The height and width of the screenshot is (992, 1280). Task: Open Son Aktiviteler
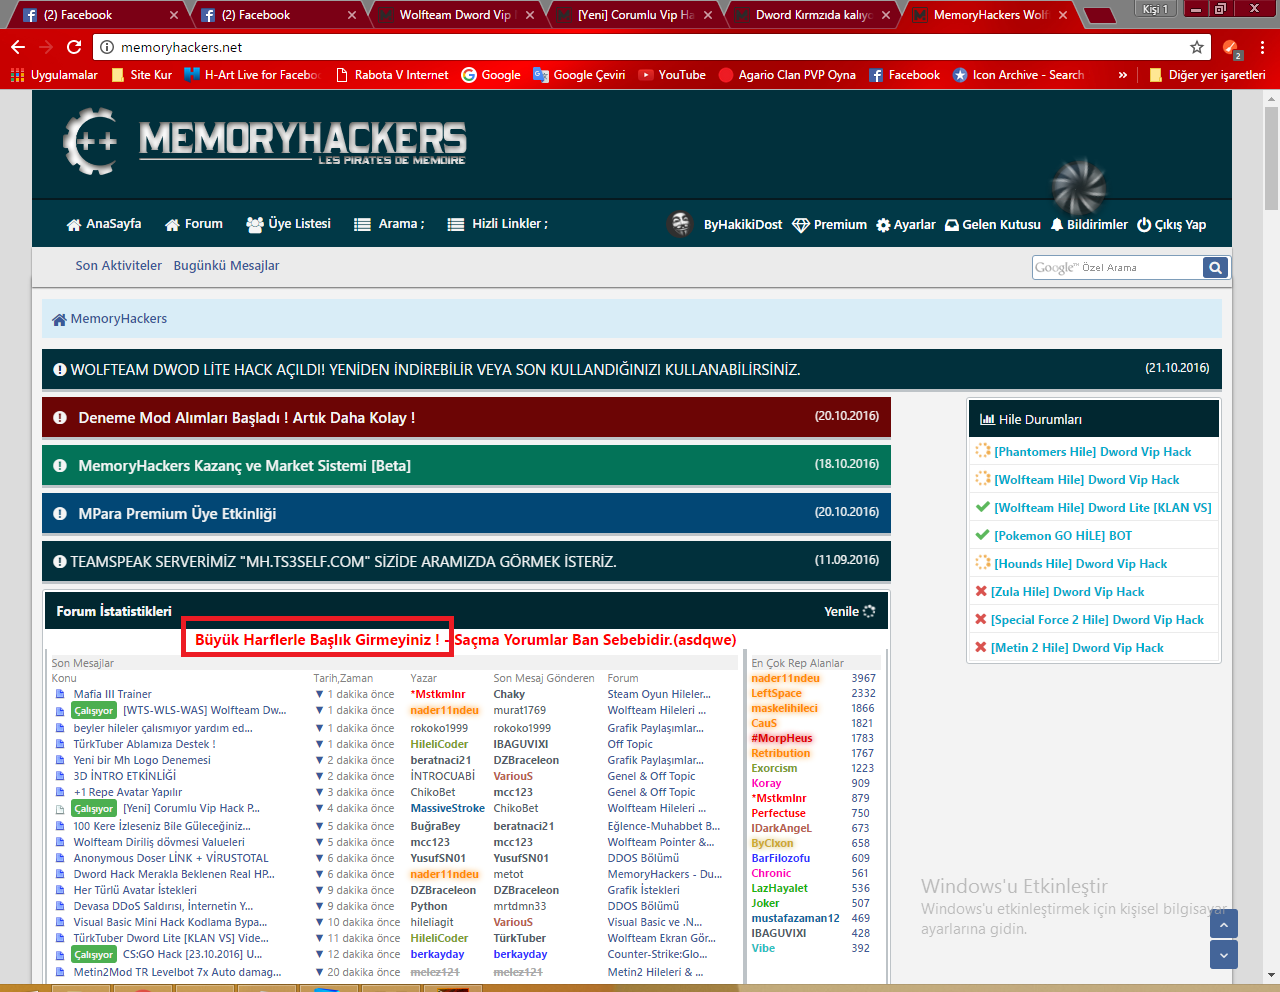tap(118, 266)
